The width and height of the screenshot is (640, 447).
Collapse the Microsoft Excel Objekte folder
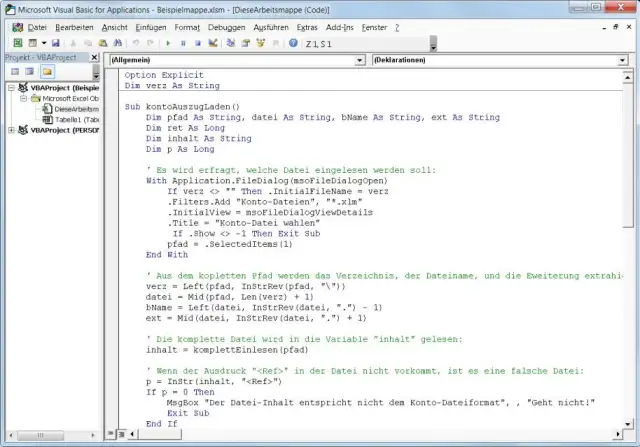(24, 98)
